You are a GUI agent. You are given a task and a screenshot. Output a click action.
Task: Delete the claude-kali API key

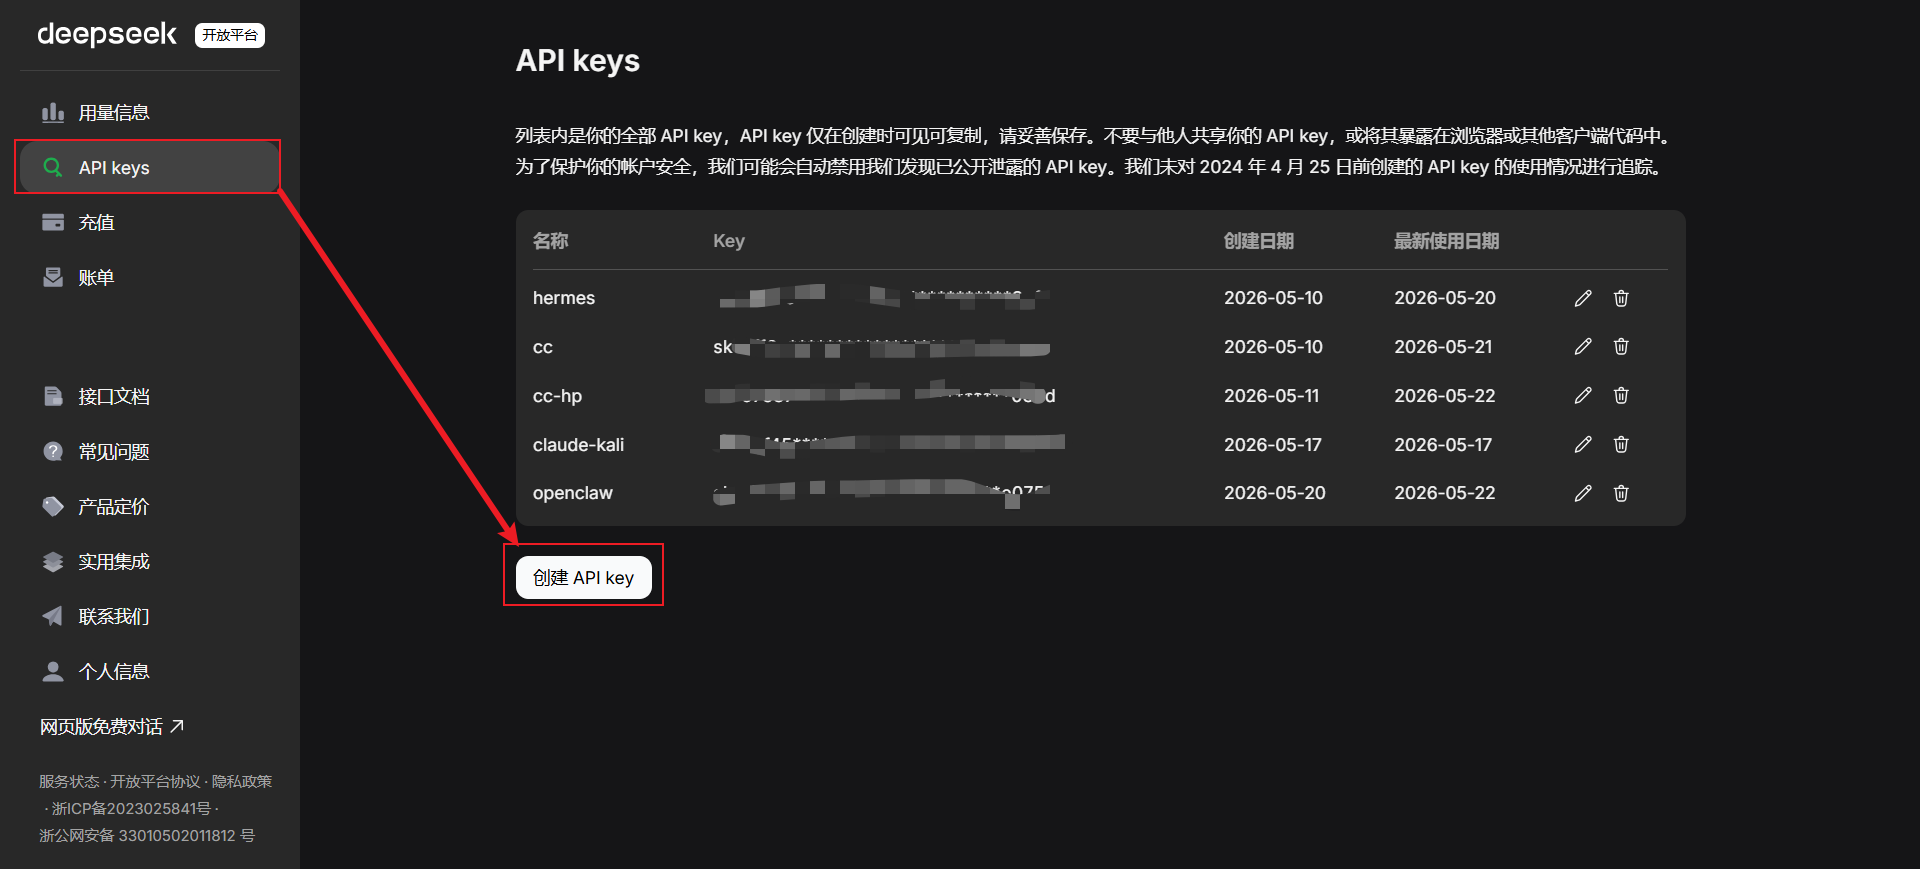coord(1621,444)
